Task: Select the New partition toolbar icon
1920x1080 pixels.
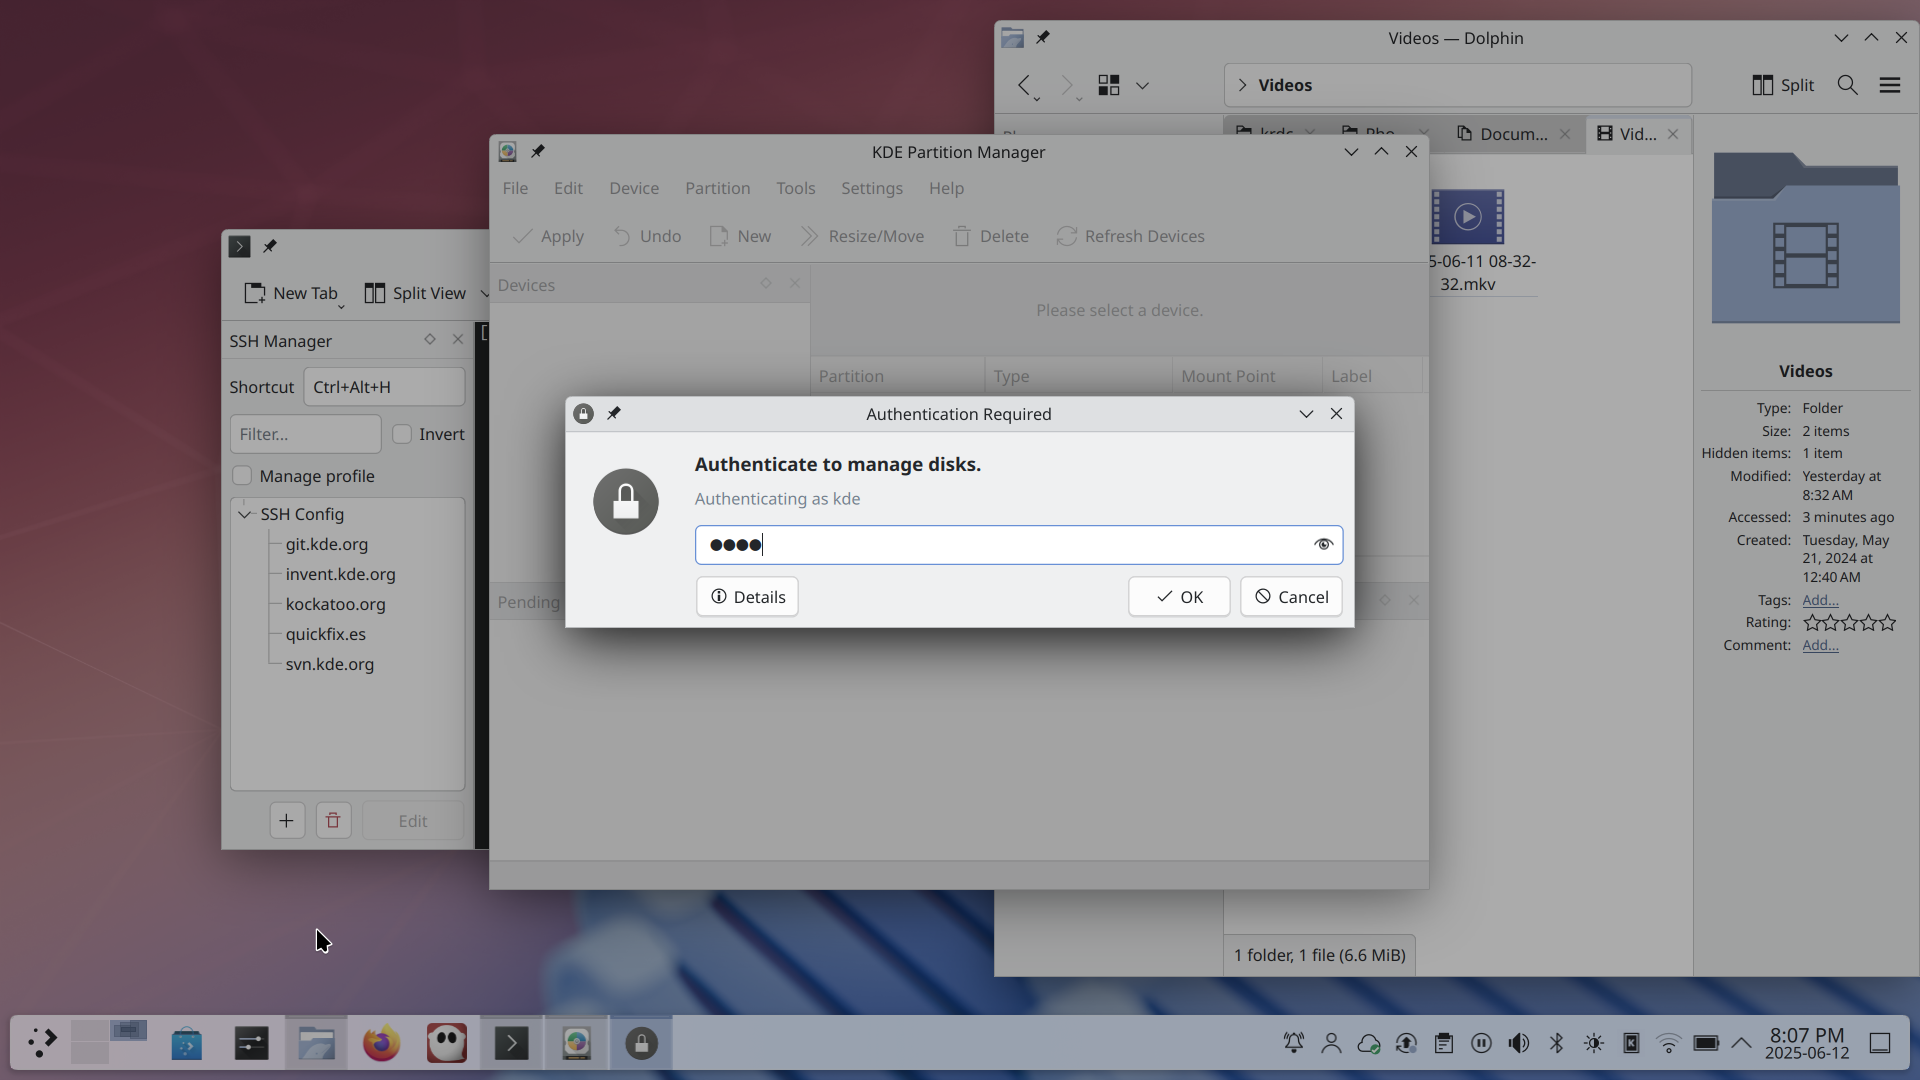Action: 718,236
